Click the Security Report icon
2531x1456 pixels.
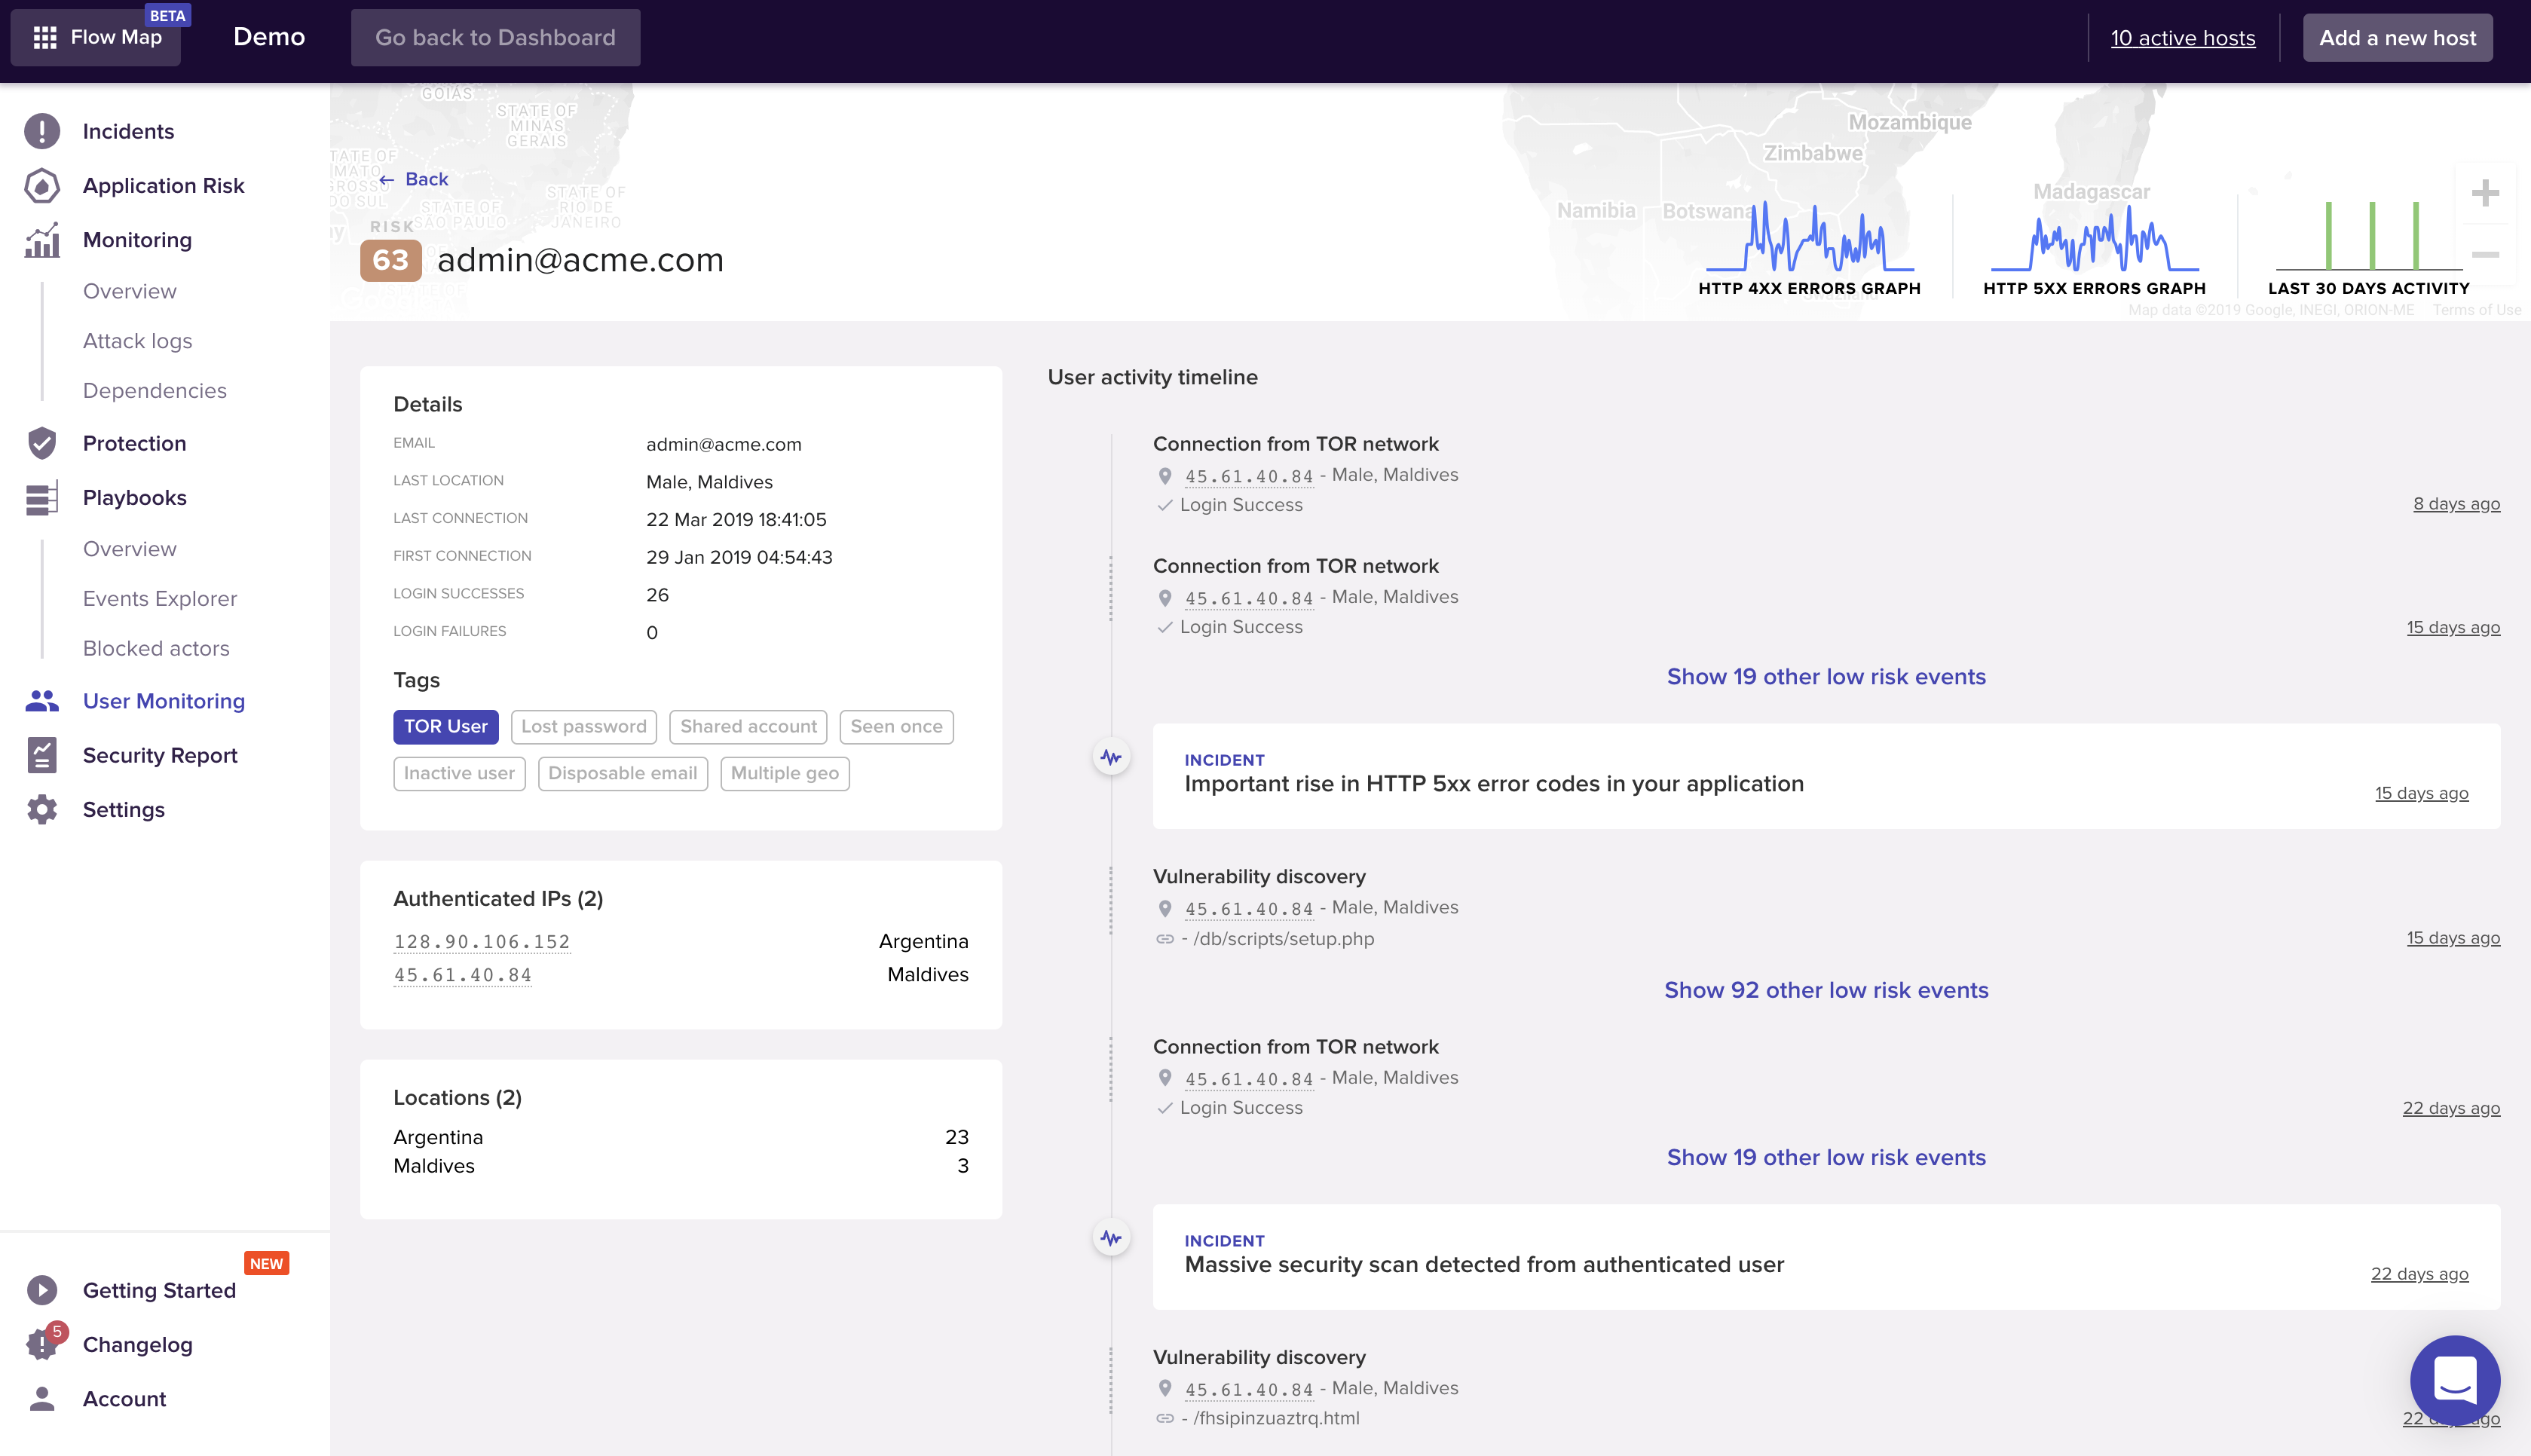click(42, 755)
